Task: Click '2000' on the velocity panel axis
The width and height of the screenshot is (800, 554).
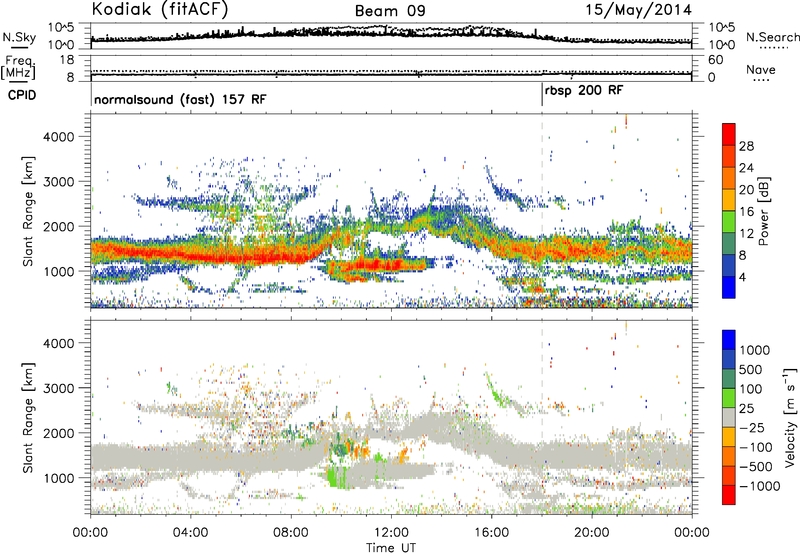Action: (x=58, y=433)
